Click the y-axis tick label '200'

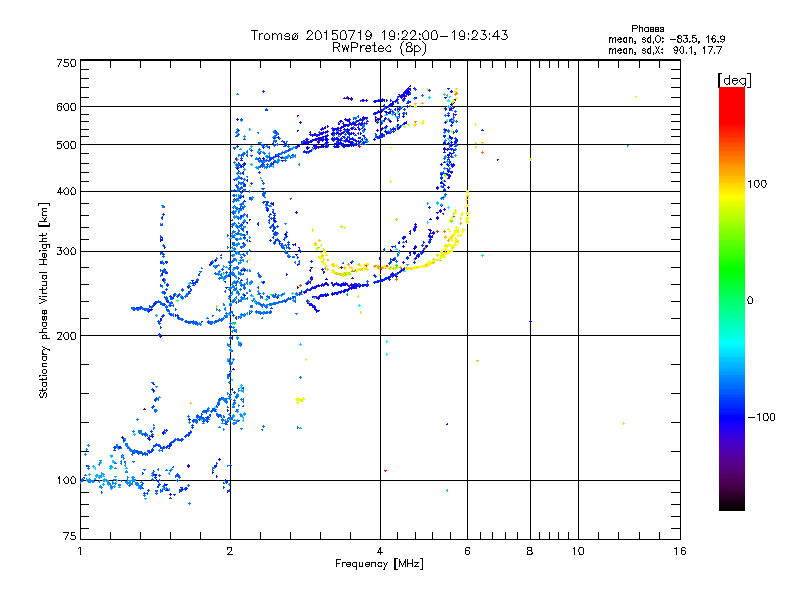click(x=67, y=336)
